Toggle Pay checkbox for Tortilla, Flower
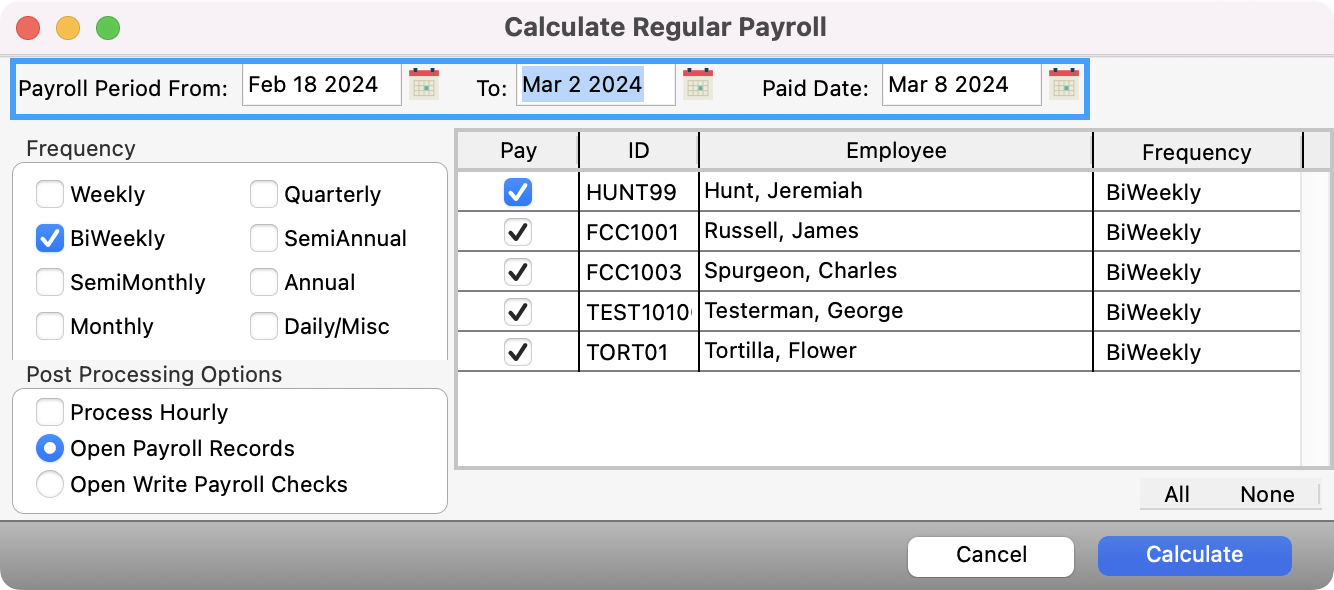1334x590 pixels. coord(518,352)
